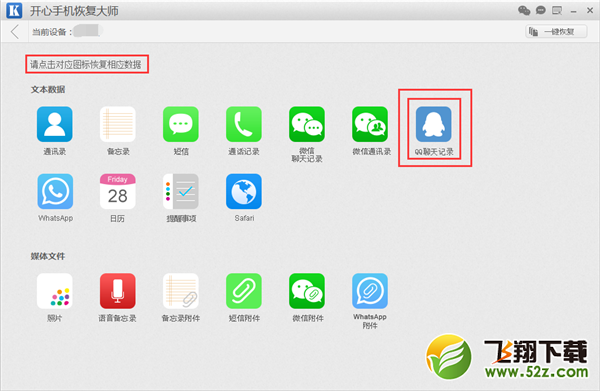This screenshot has width=600, height=391.
Task: Open the 照片 photos recovery icon
Action: 54,291
